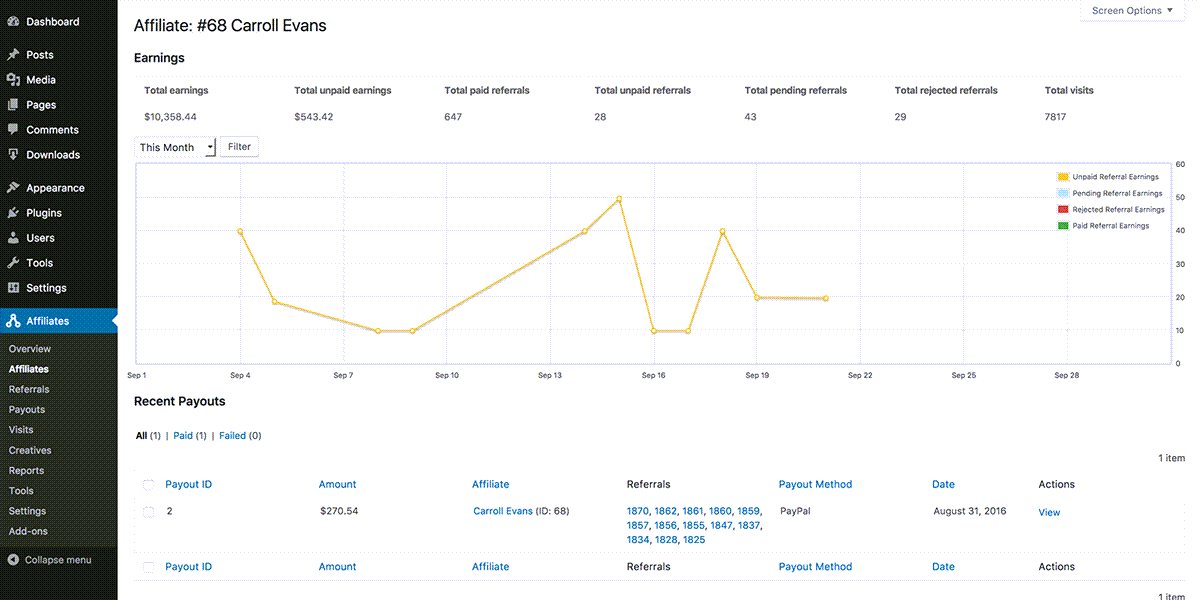
Task: Sort payouts by the Amount column header
Action: [337, 484]
